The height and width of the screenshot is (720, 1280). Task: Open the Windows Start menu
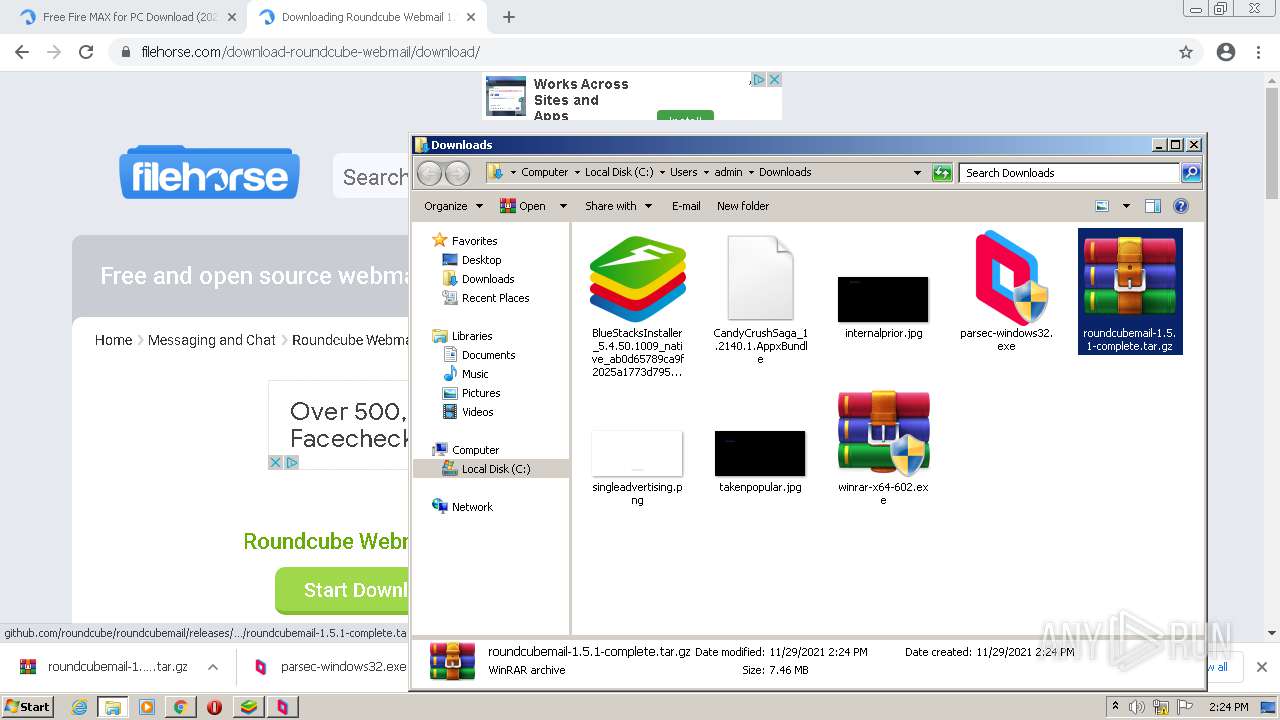tap(27, 706)
